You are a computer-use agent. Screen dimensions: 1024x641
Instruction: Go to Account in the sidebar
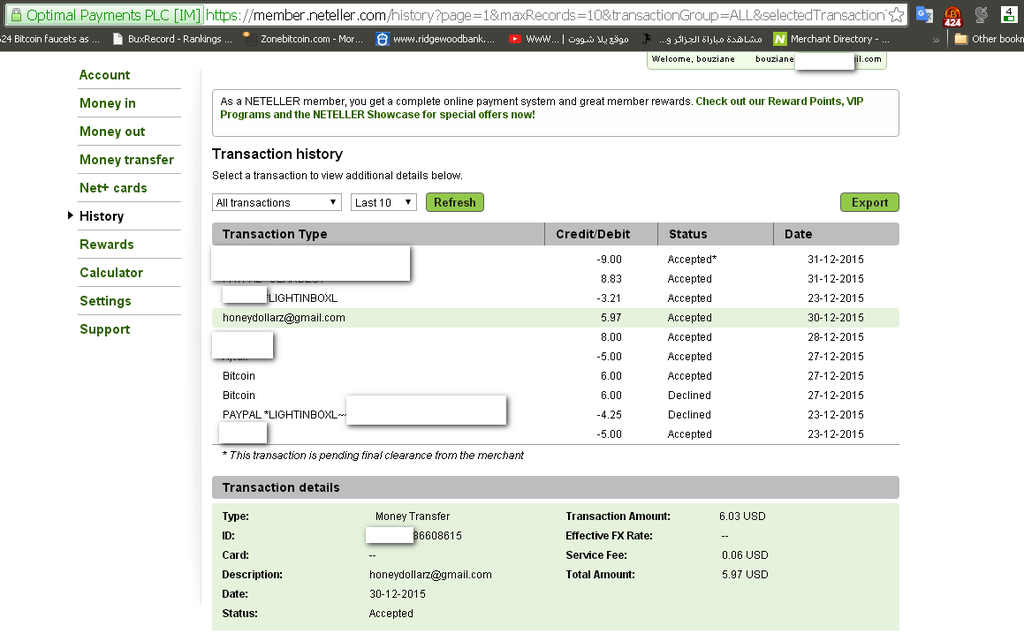pyautogui.click(x=104, y=75)
